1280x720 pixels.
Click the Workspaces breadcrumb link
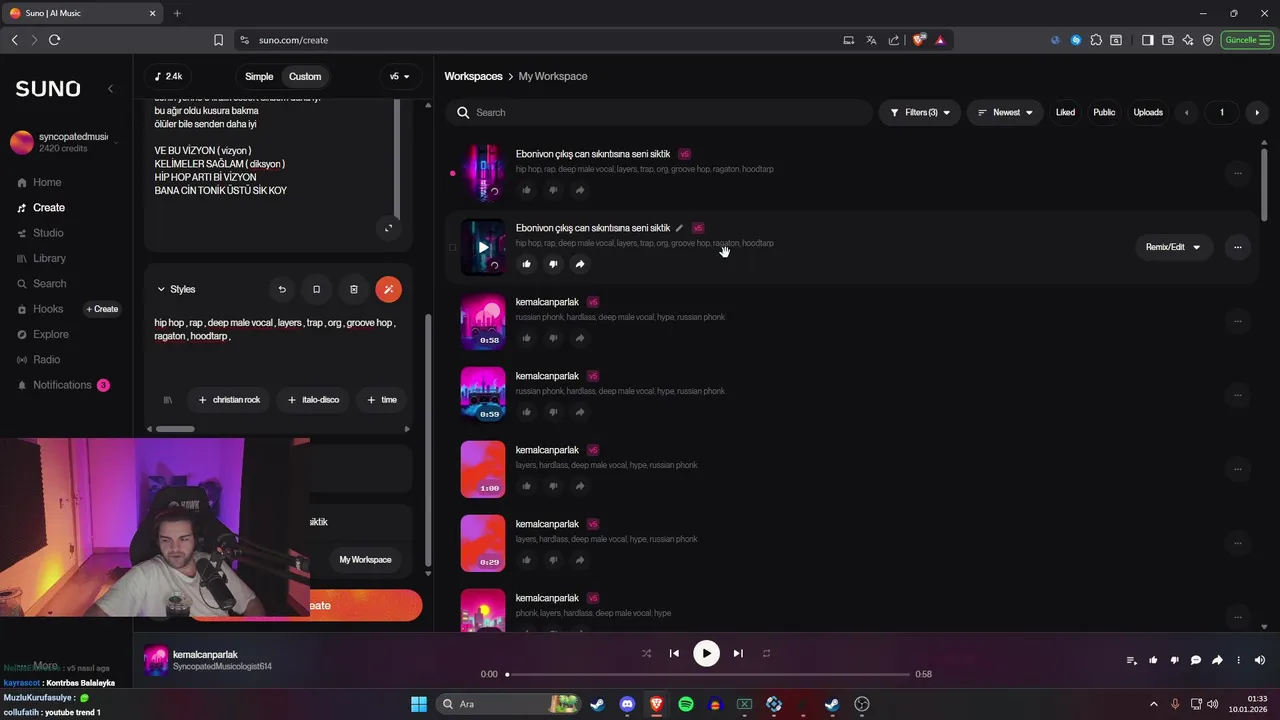point(473,77)
